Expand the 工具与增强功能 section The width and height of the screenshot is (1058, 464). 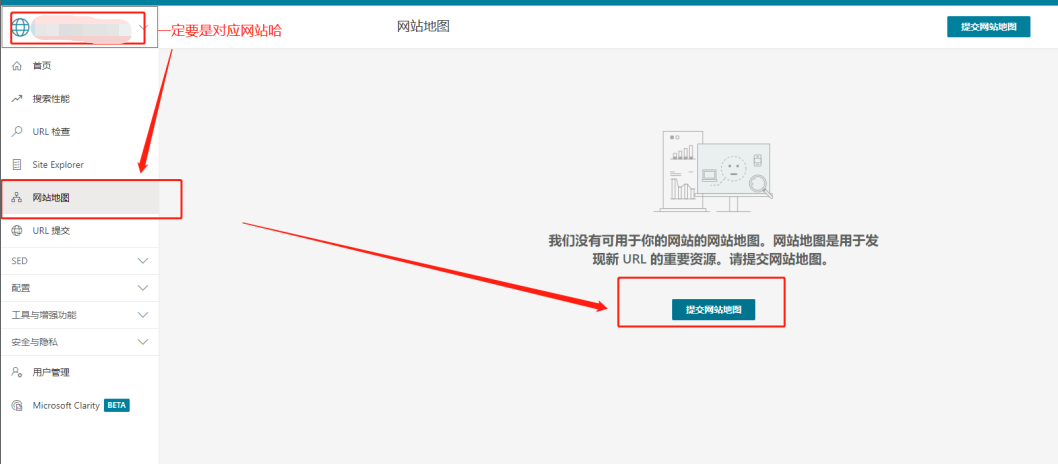(143, 315)
